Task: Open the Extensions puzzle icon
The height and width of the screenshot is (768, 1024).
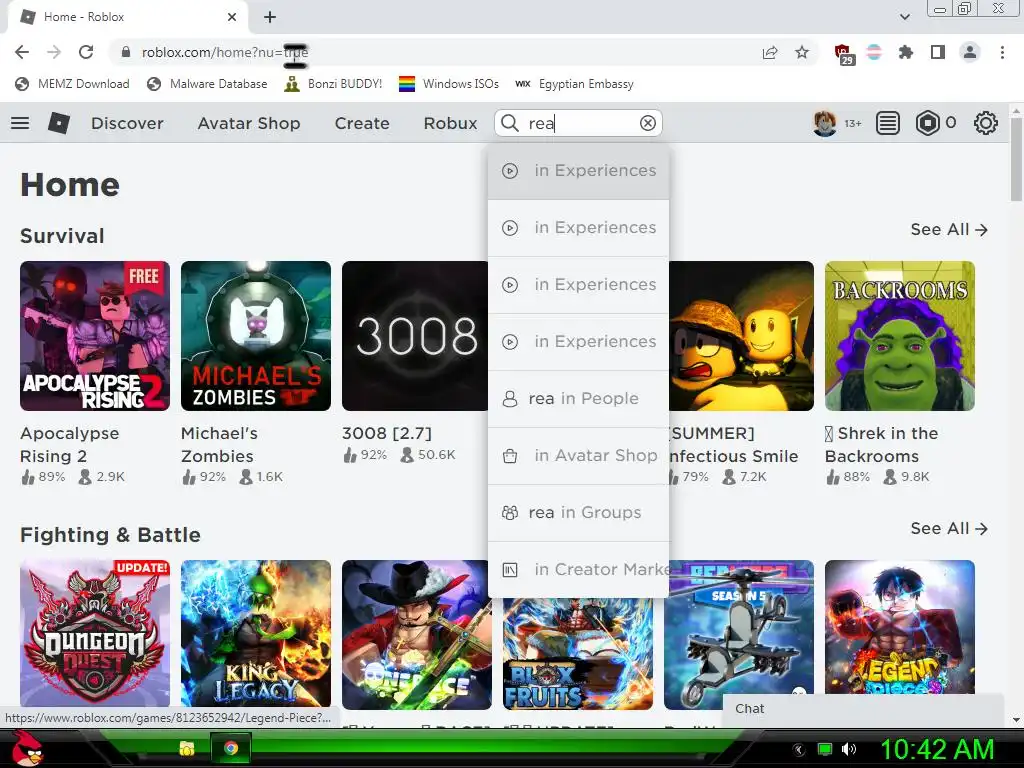Action: point(906,52)
